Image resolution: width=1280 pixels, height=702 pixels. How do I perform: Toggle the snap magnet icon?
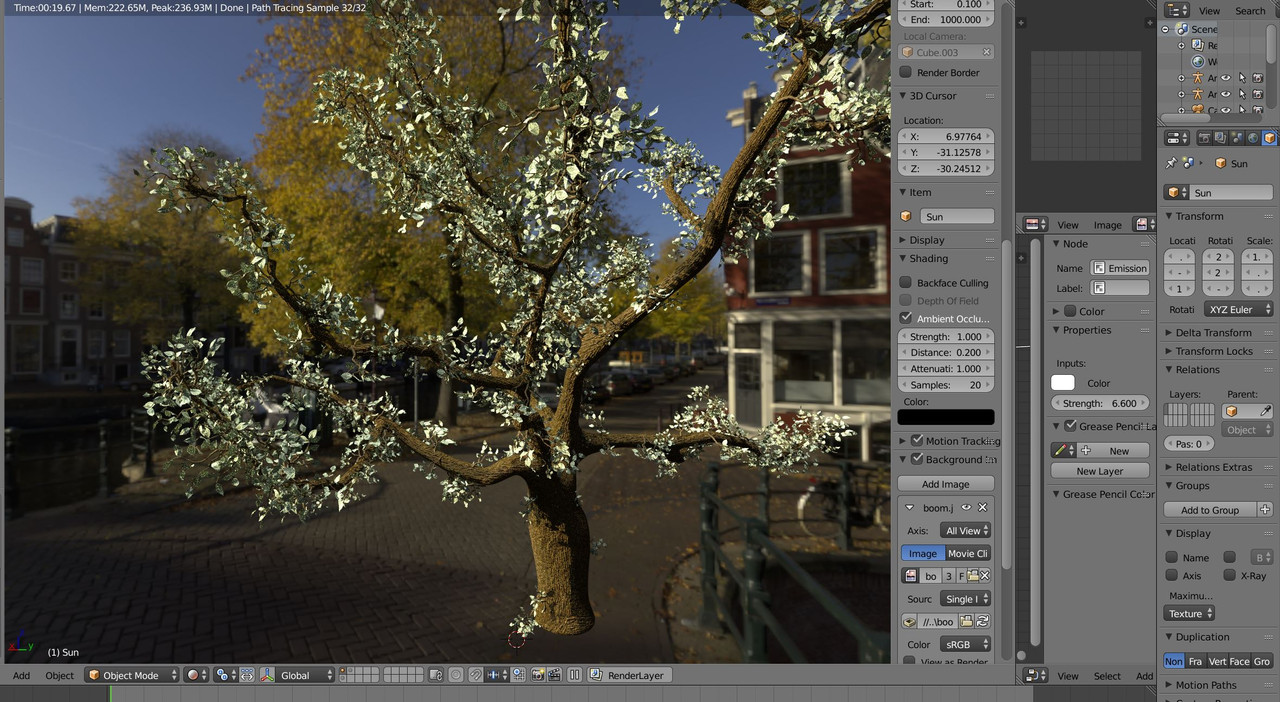point(477,675)
